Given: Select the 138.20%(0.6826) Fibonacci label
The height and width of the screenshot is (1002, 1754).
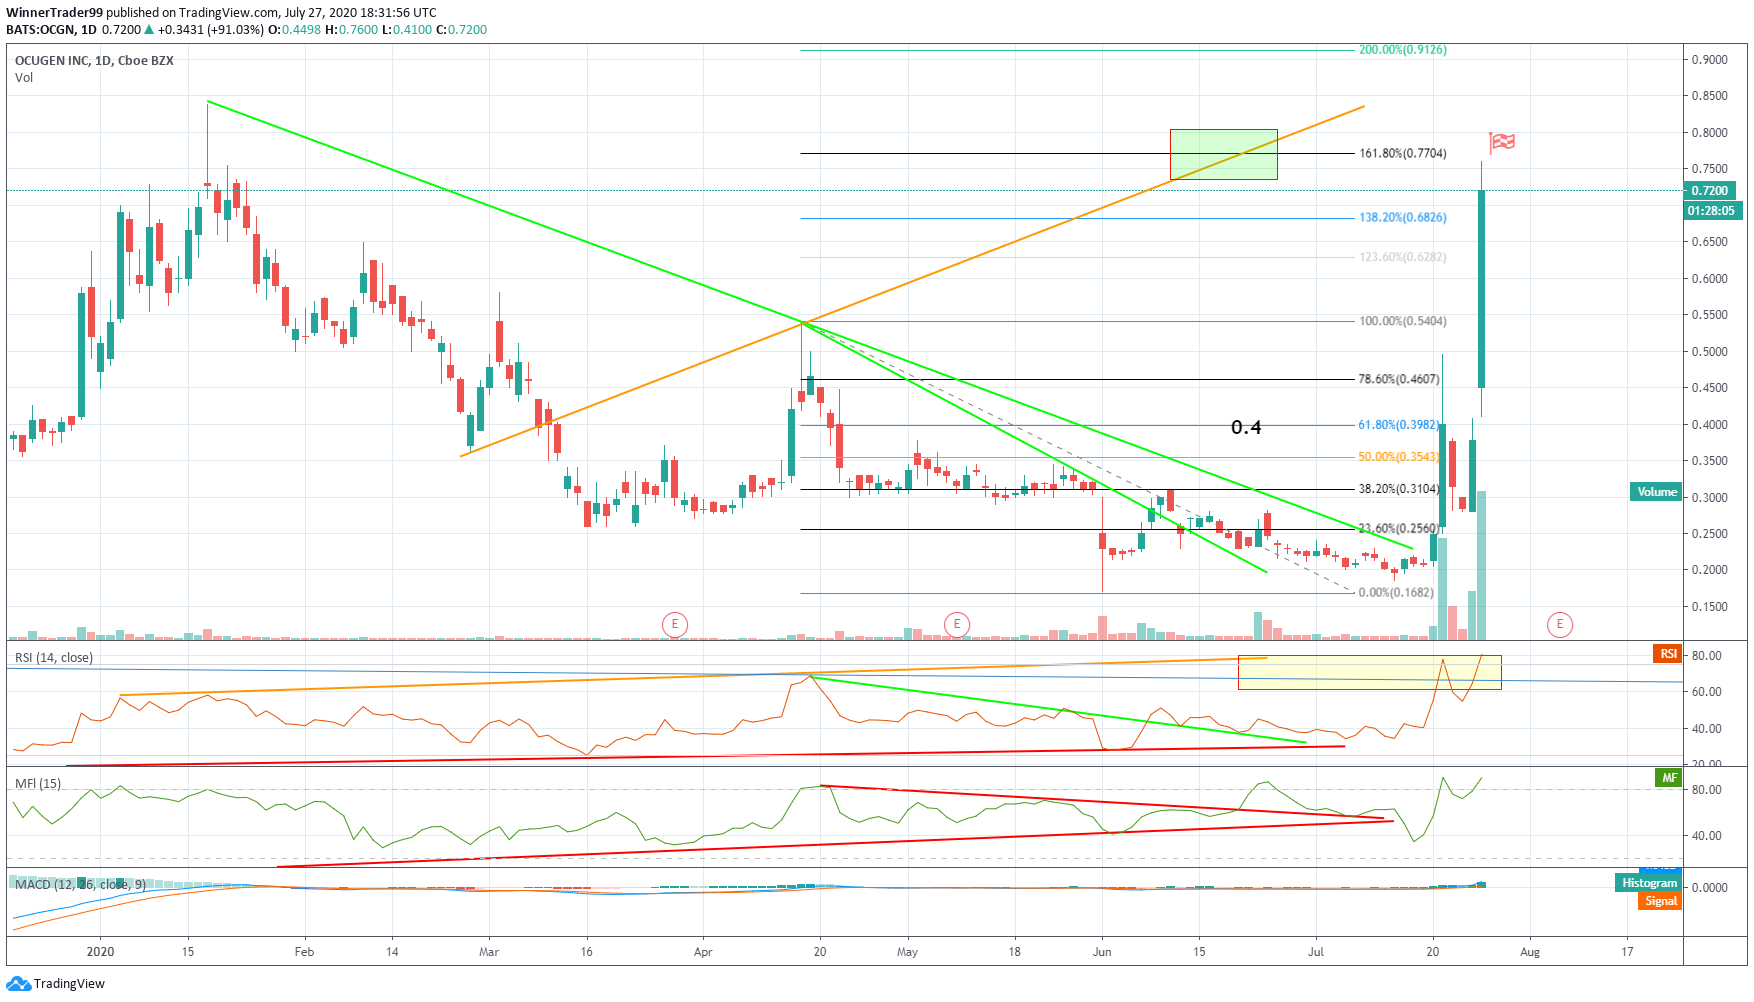Looking at the screenshot, I should click(1402, 218).
